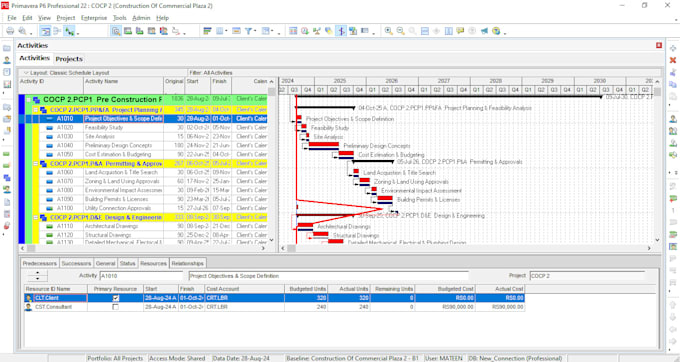
Task: Open the Layout: Classic Schedule Layout dropdown
Action: coord(26,73)
